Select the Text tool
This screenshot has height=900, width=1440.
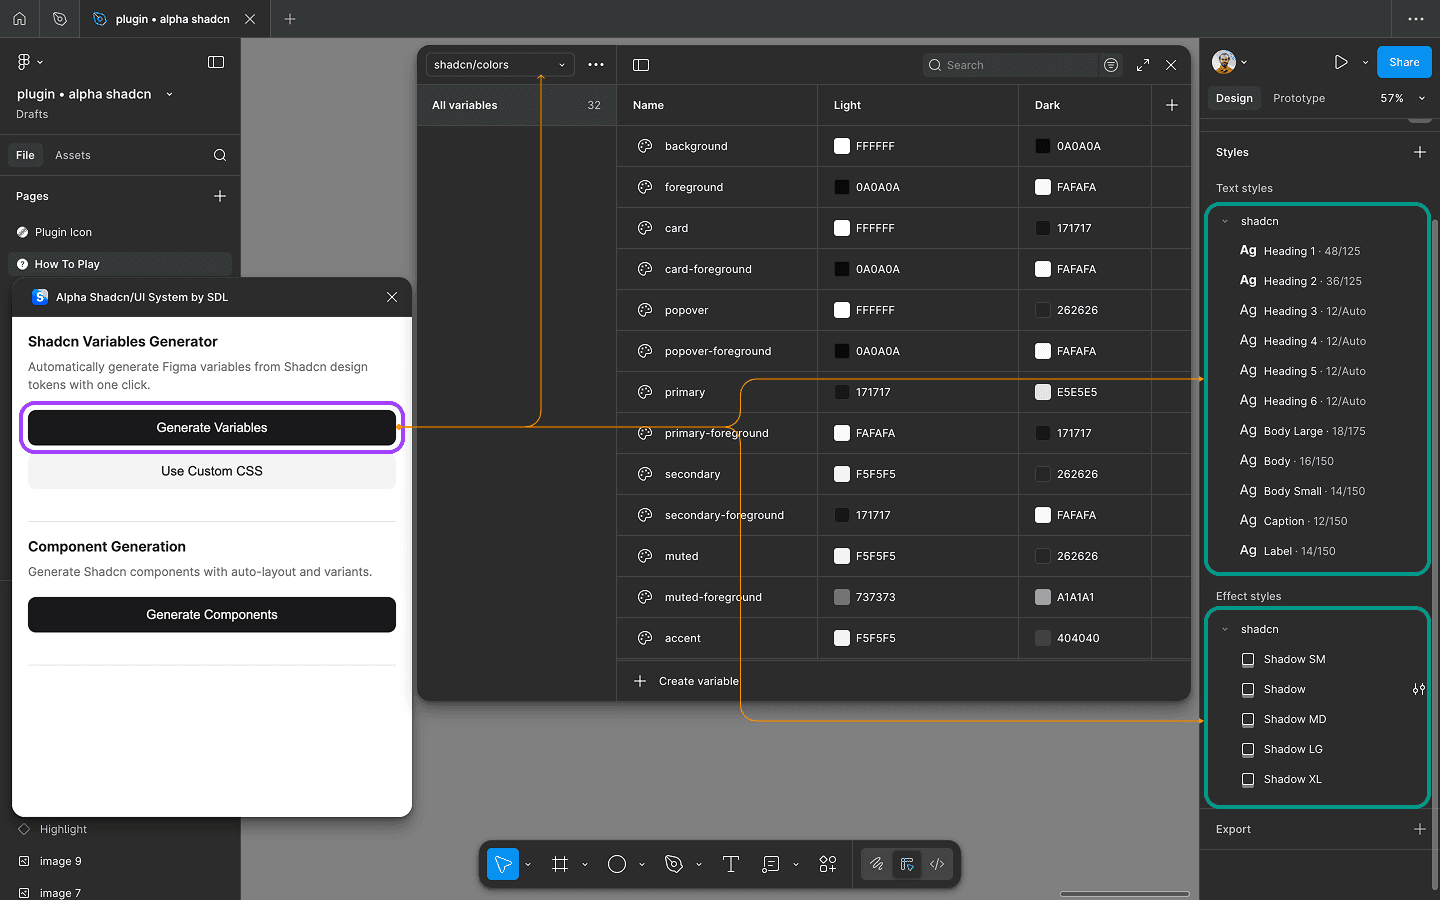pos(731,864)
